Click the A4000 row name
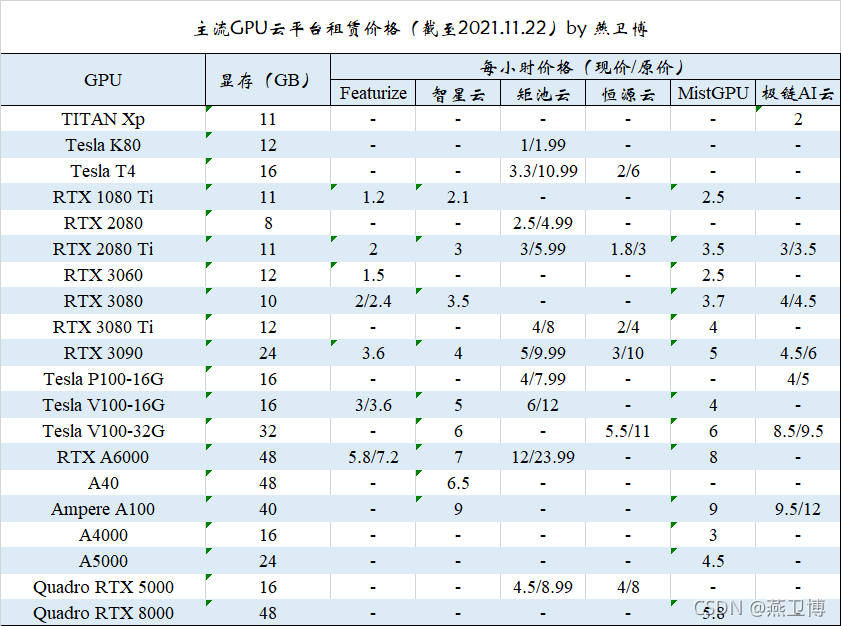The image size is (841, 626). (102, 535)
